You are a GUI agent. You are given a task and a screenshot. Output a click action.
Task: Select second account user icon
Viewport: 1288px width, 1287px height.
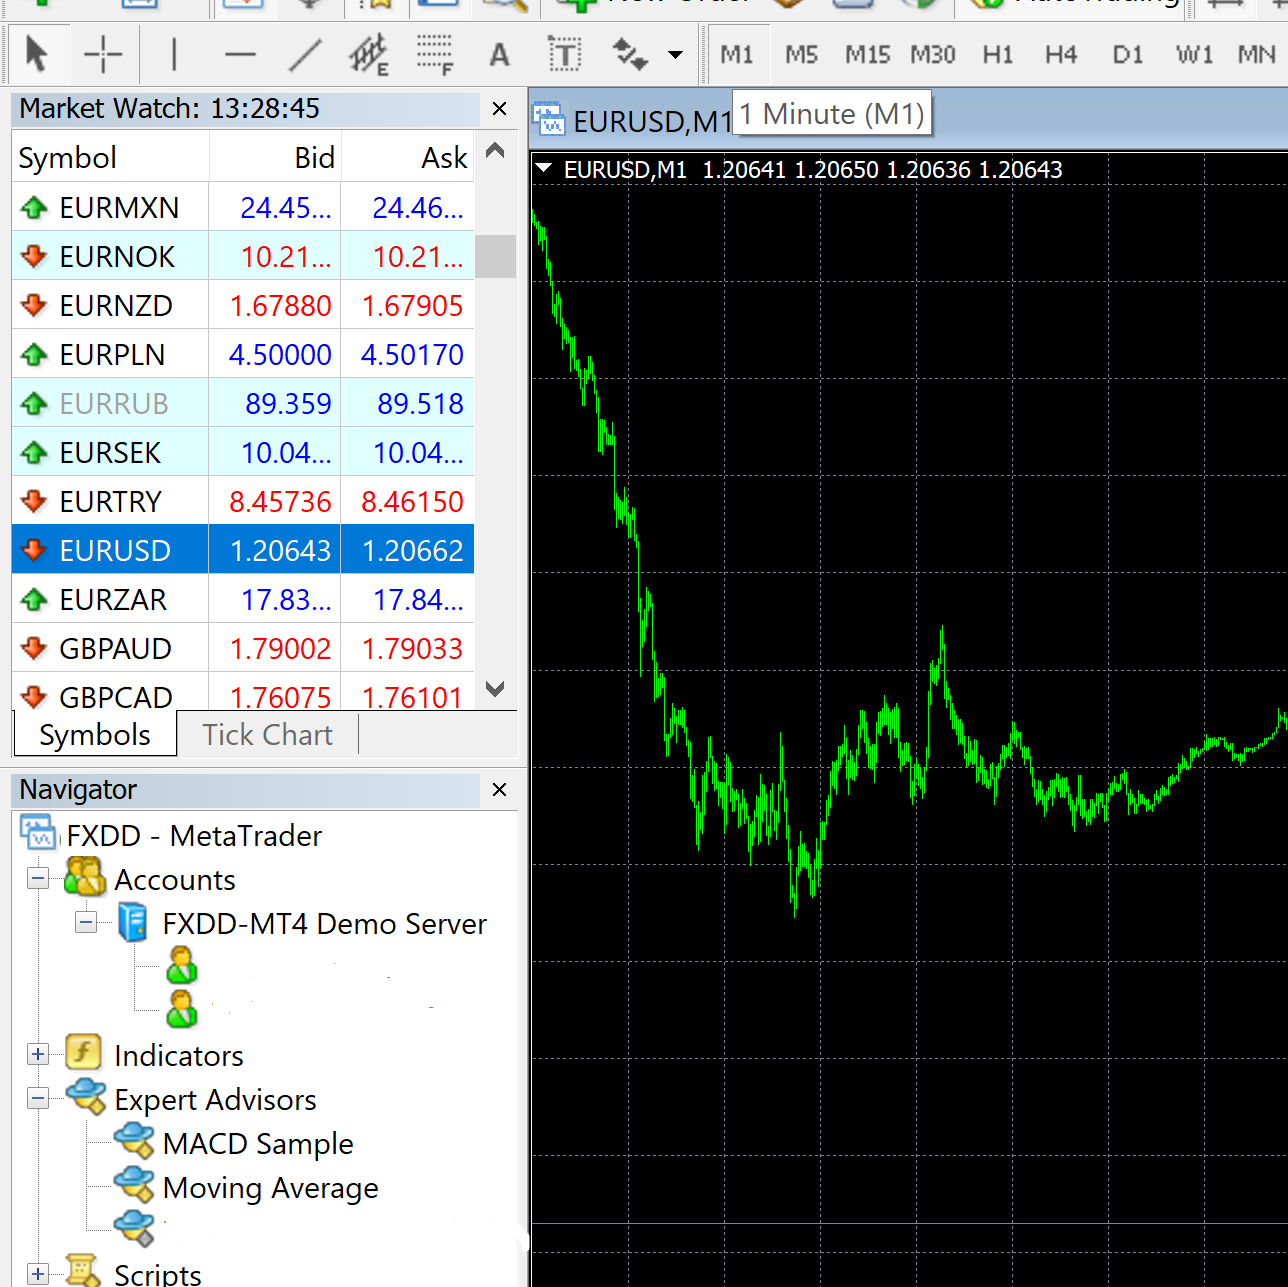(182, 1010)
